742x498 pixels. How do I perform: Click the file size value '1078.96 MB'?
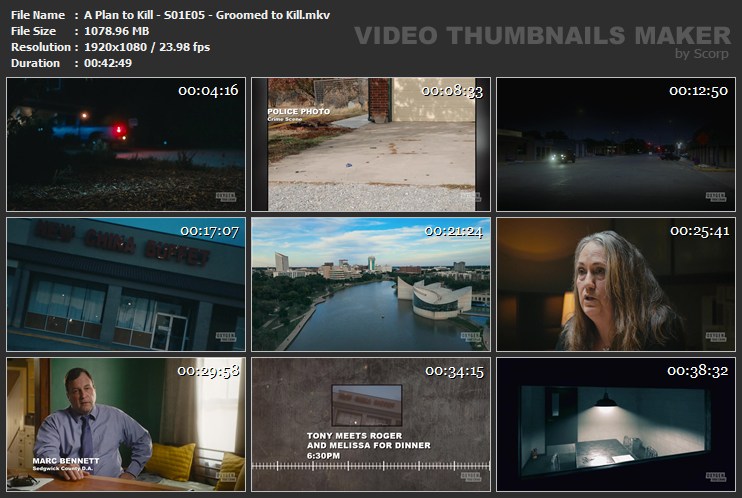coord(116,31)
